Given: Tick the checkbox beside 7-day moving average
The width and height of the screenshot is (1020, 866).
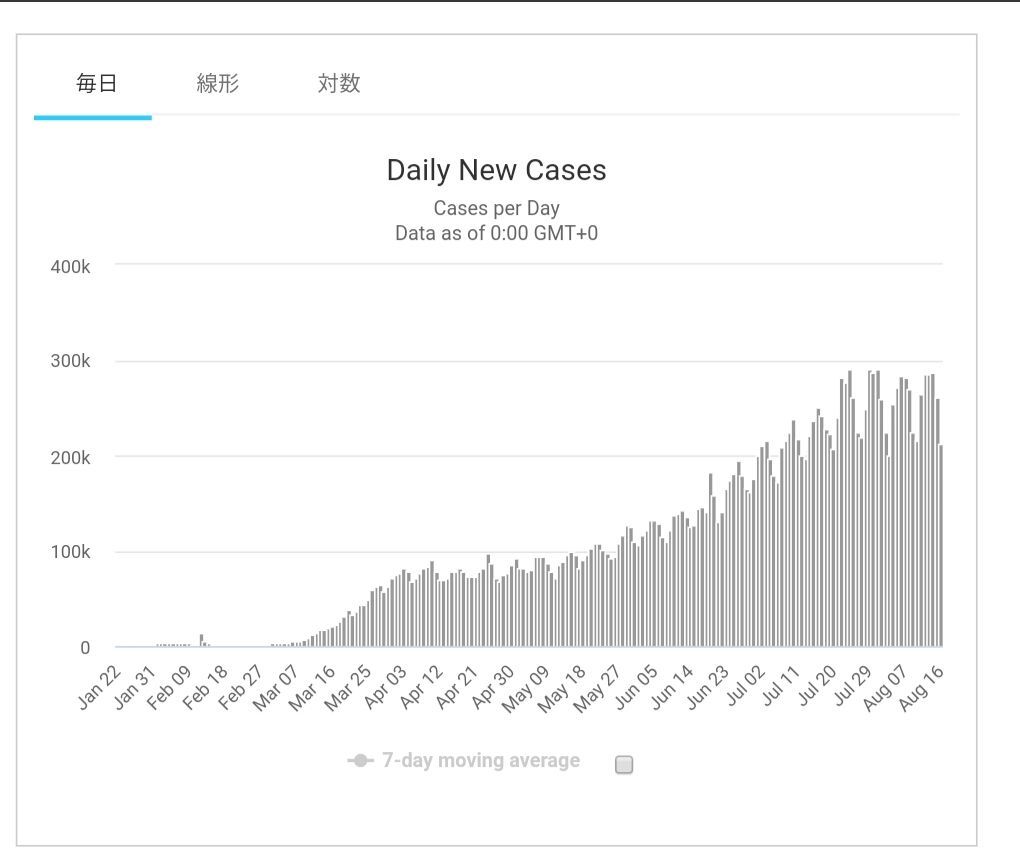Looking at the screenshot, I should [624, 765].
